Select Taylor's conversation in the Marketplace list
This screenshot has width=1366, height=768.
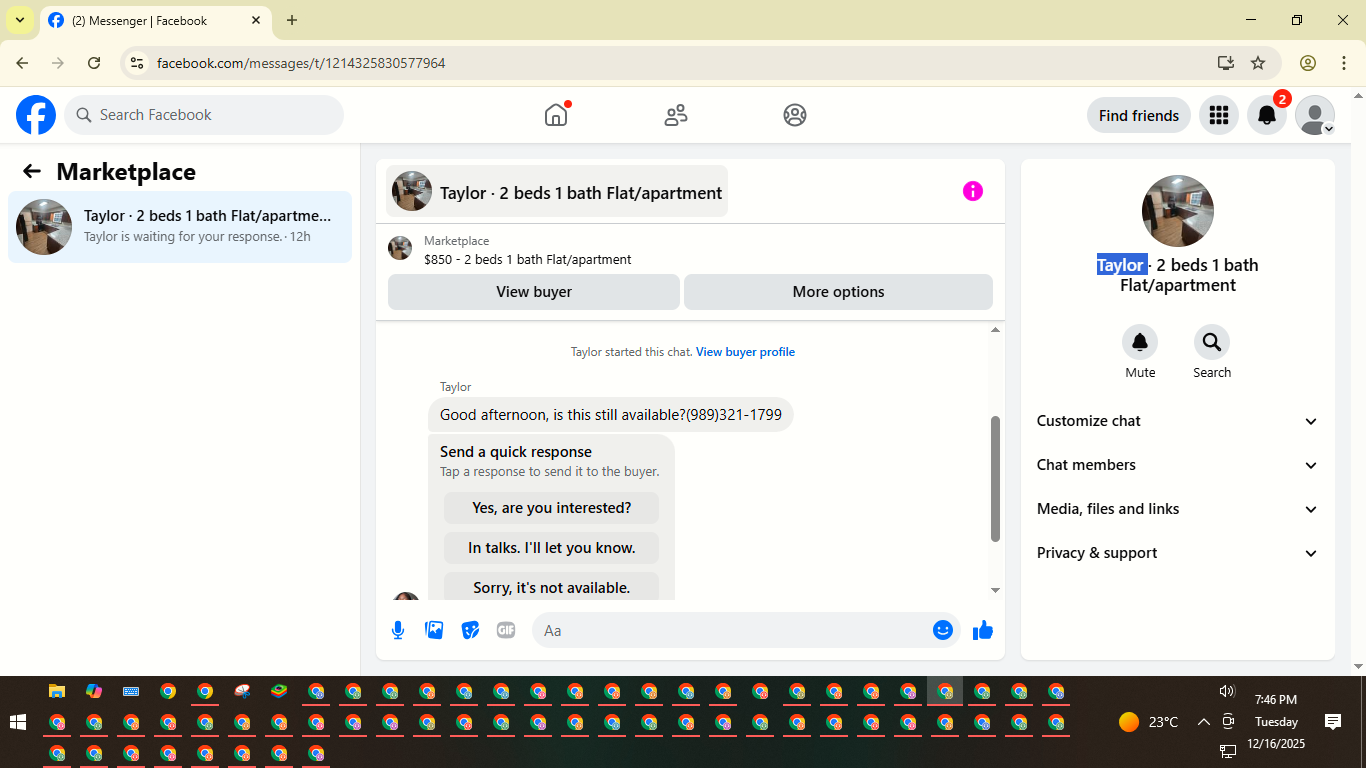180,227
